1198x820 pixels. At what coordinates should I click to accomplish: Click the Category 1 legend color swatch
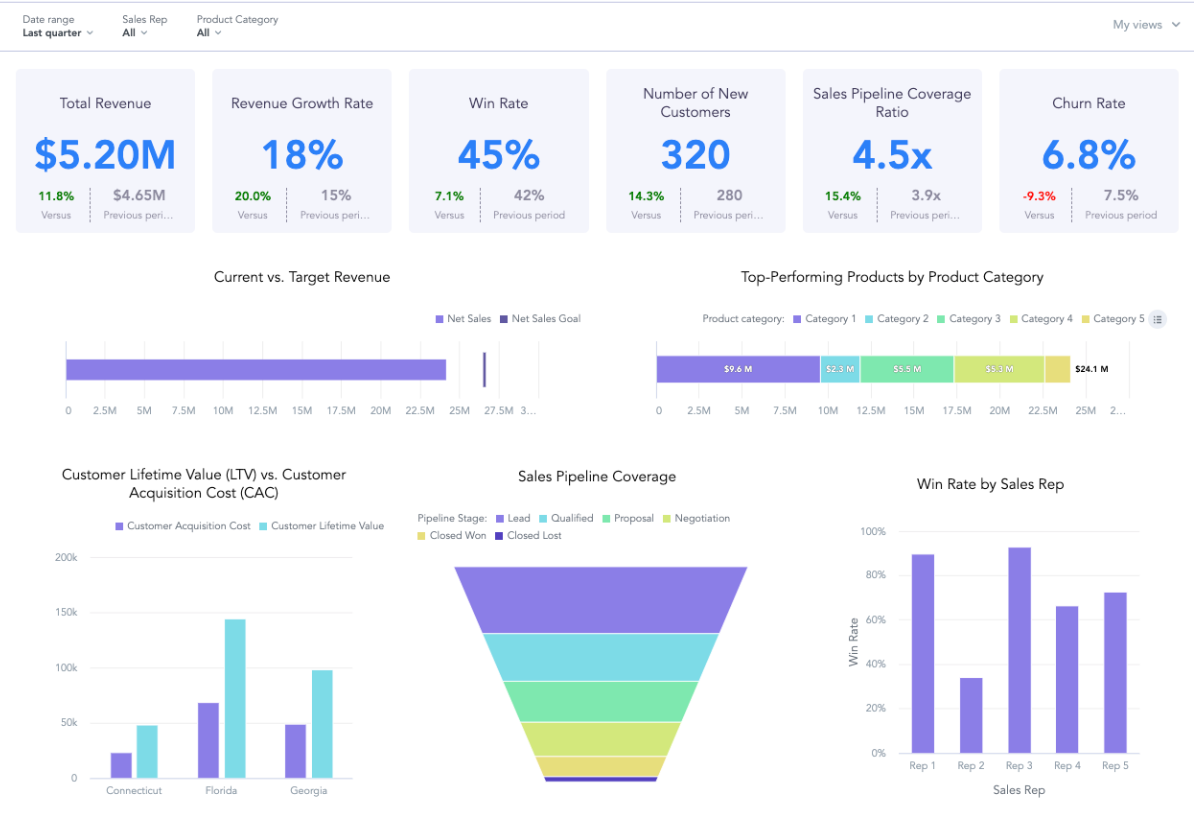click(797, 319)
